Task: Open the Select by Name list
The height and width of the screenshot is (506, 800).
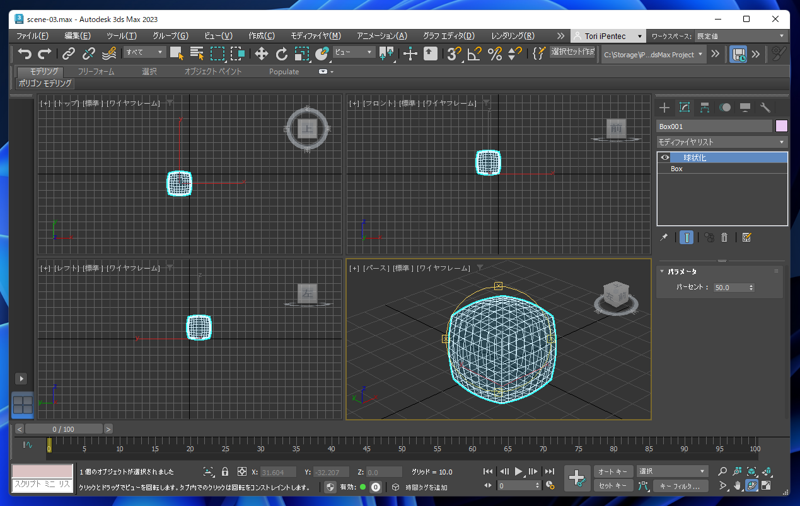Action: pos(196,54)
